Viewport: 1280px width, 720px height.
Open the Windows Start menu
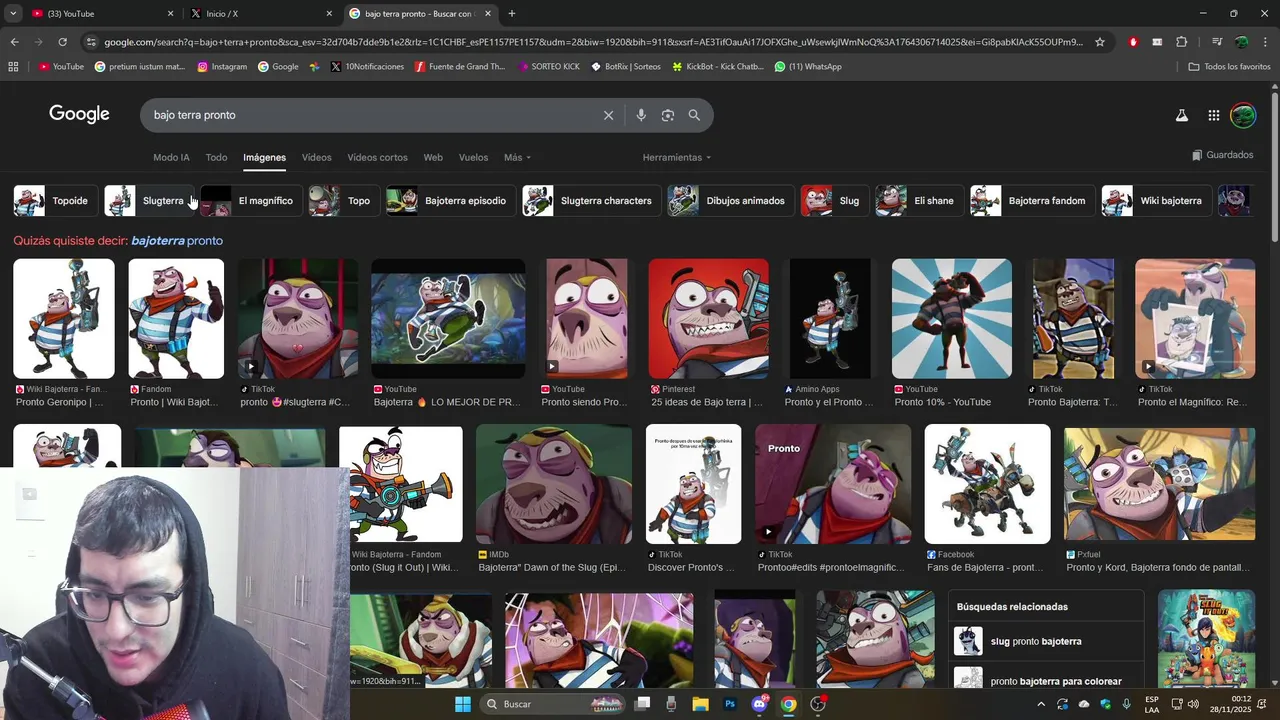point(463,704)
